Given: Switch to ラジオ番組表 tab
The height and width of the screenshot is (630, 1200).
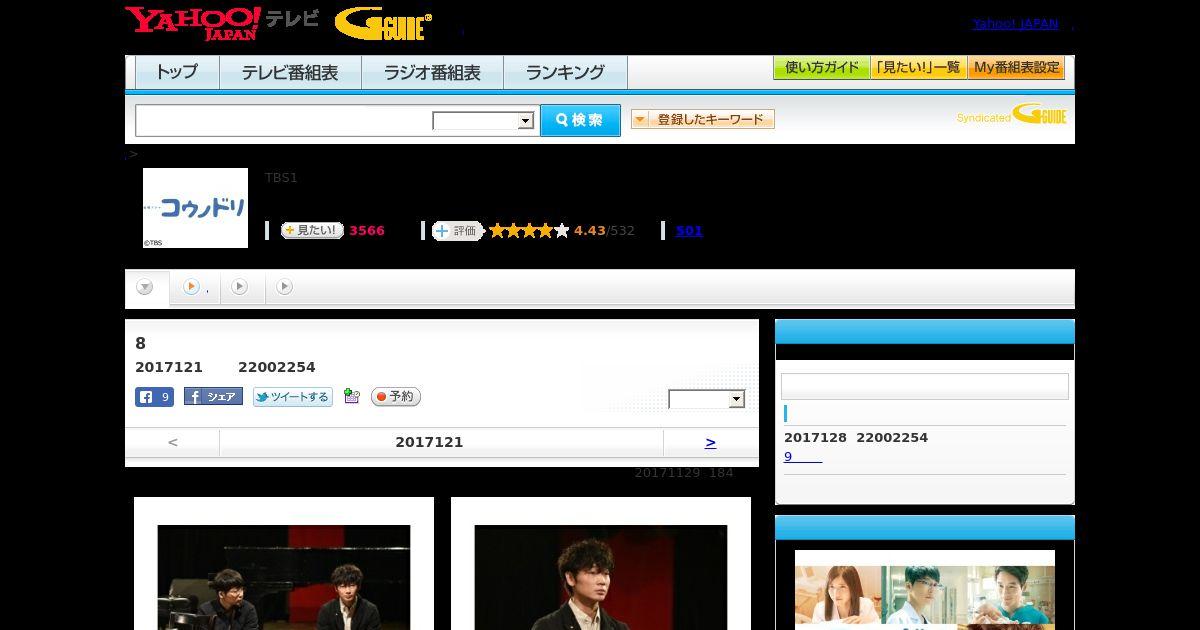Looking at the screenshot, I should click(x=432, y=72).
